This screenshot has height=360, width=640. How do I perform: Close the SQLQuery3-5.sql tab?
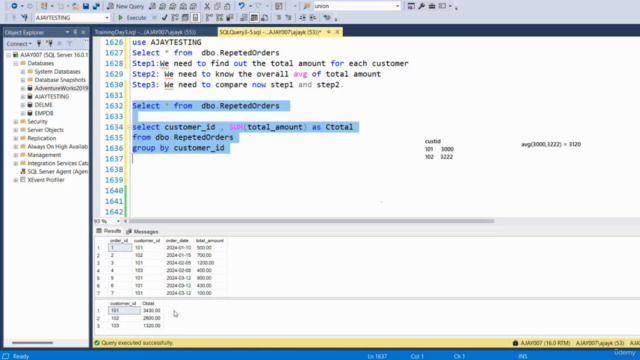tap(337, 32)
